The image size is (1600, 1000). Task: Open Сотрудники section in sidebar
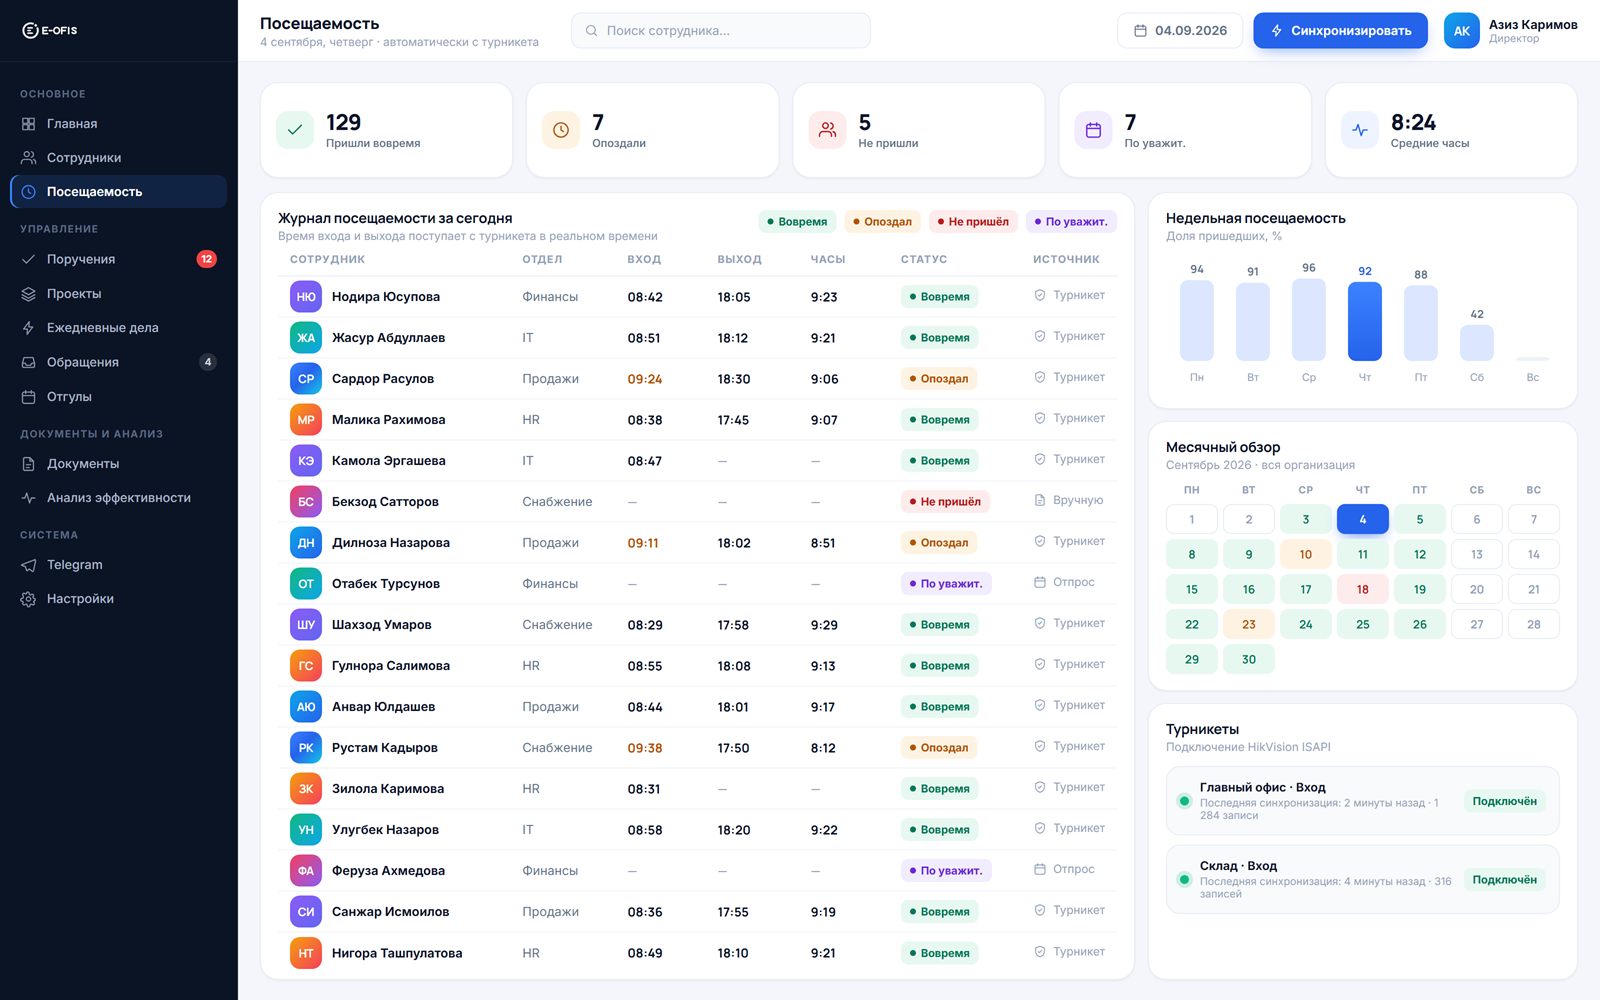(118, 158)
